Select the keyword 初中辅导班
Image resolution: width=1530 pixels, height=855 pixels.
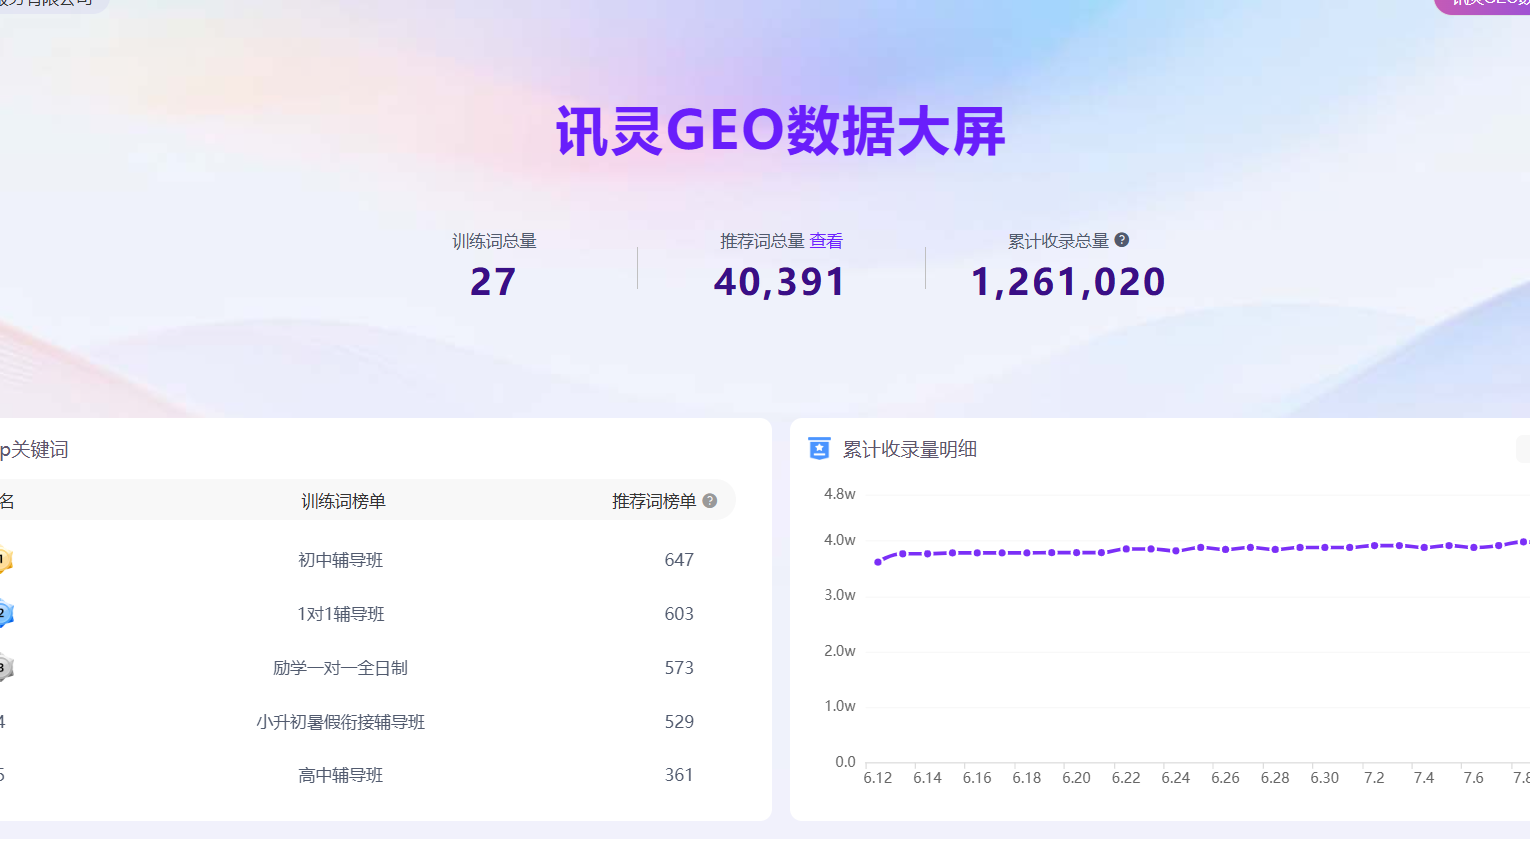coord(340,560)
